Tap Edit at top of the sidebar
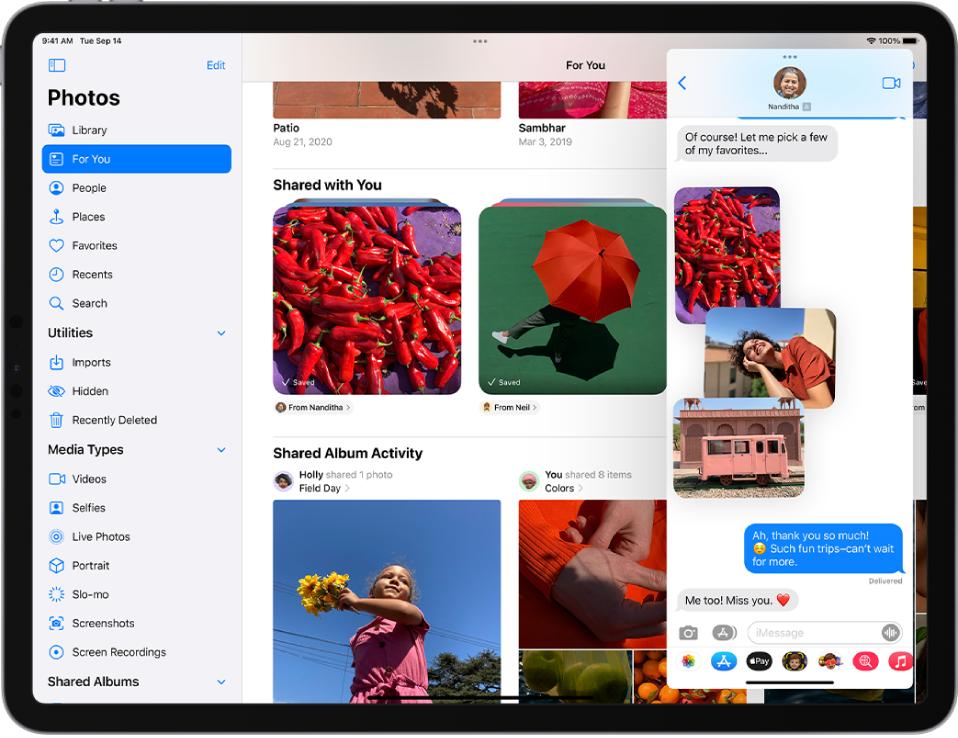The width and height of the screenshot is (958, 738). [x=216, y=66]
